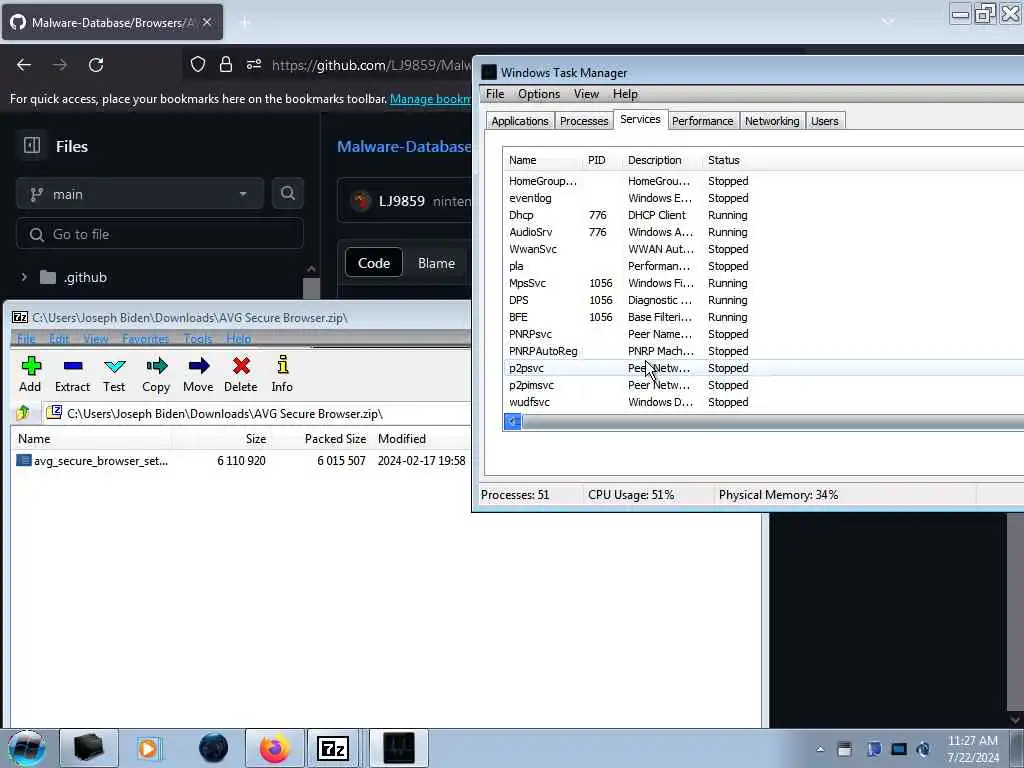Sort services by Status column header
Image resolution: width=1024 pixels, height=768 pixels.
724,160
